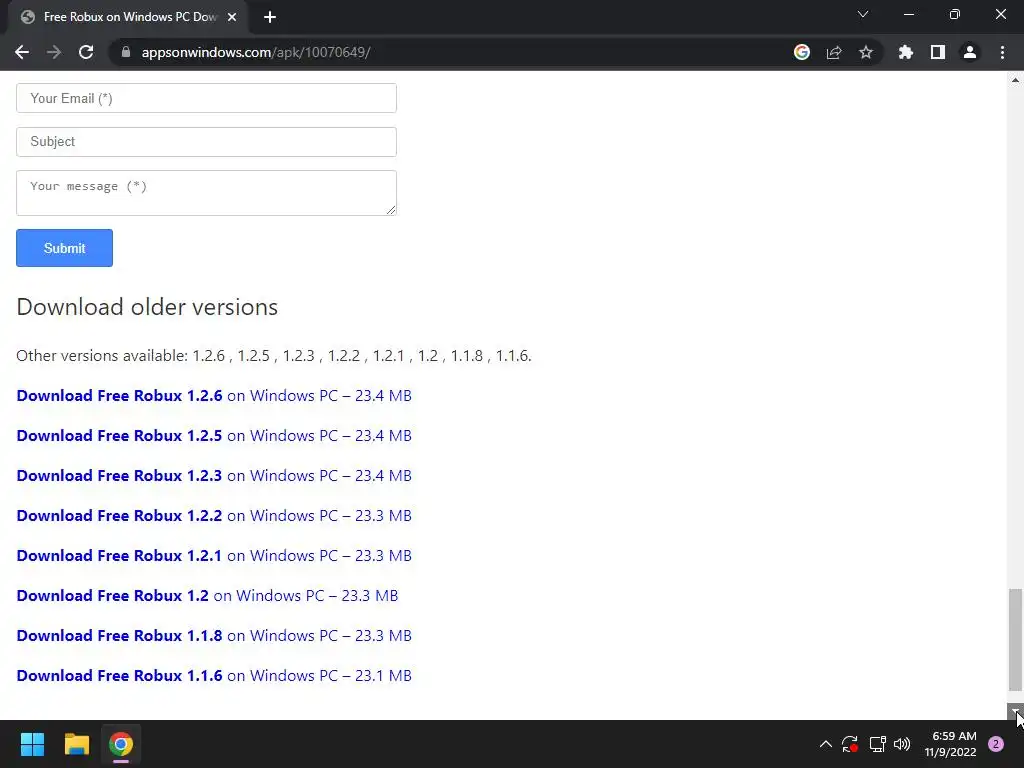The image size is (1024, 768).
Task: Download Free Robux 1.2.2 link
Action: [x=214, y=515]
